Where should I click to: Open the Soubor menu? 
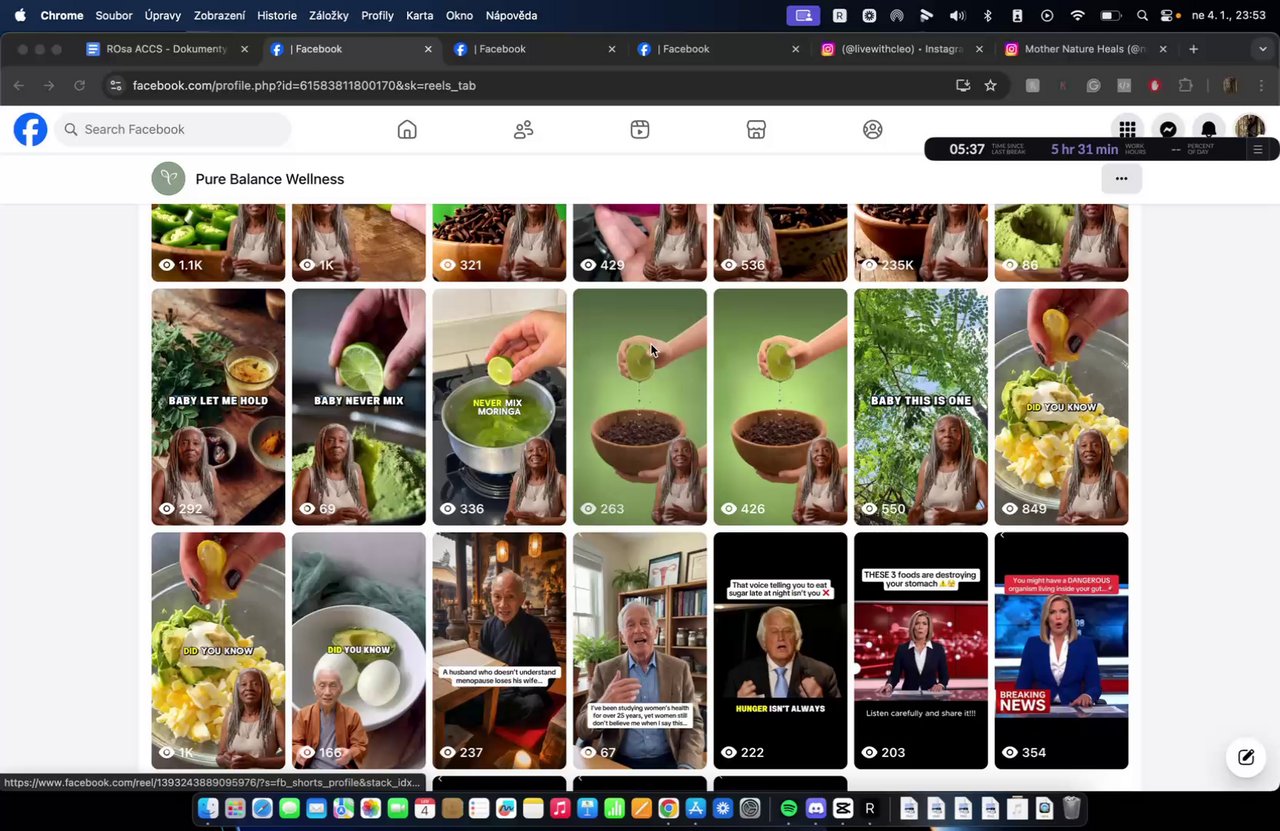point(114,15)
